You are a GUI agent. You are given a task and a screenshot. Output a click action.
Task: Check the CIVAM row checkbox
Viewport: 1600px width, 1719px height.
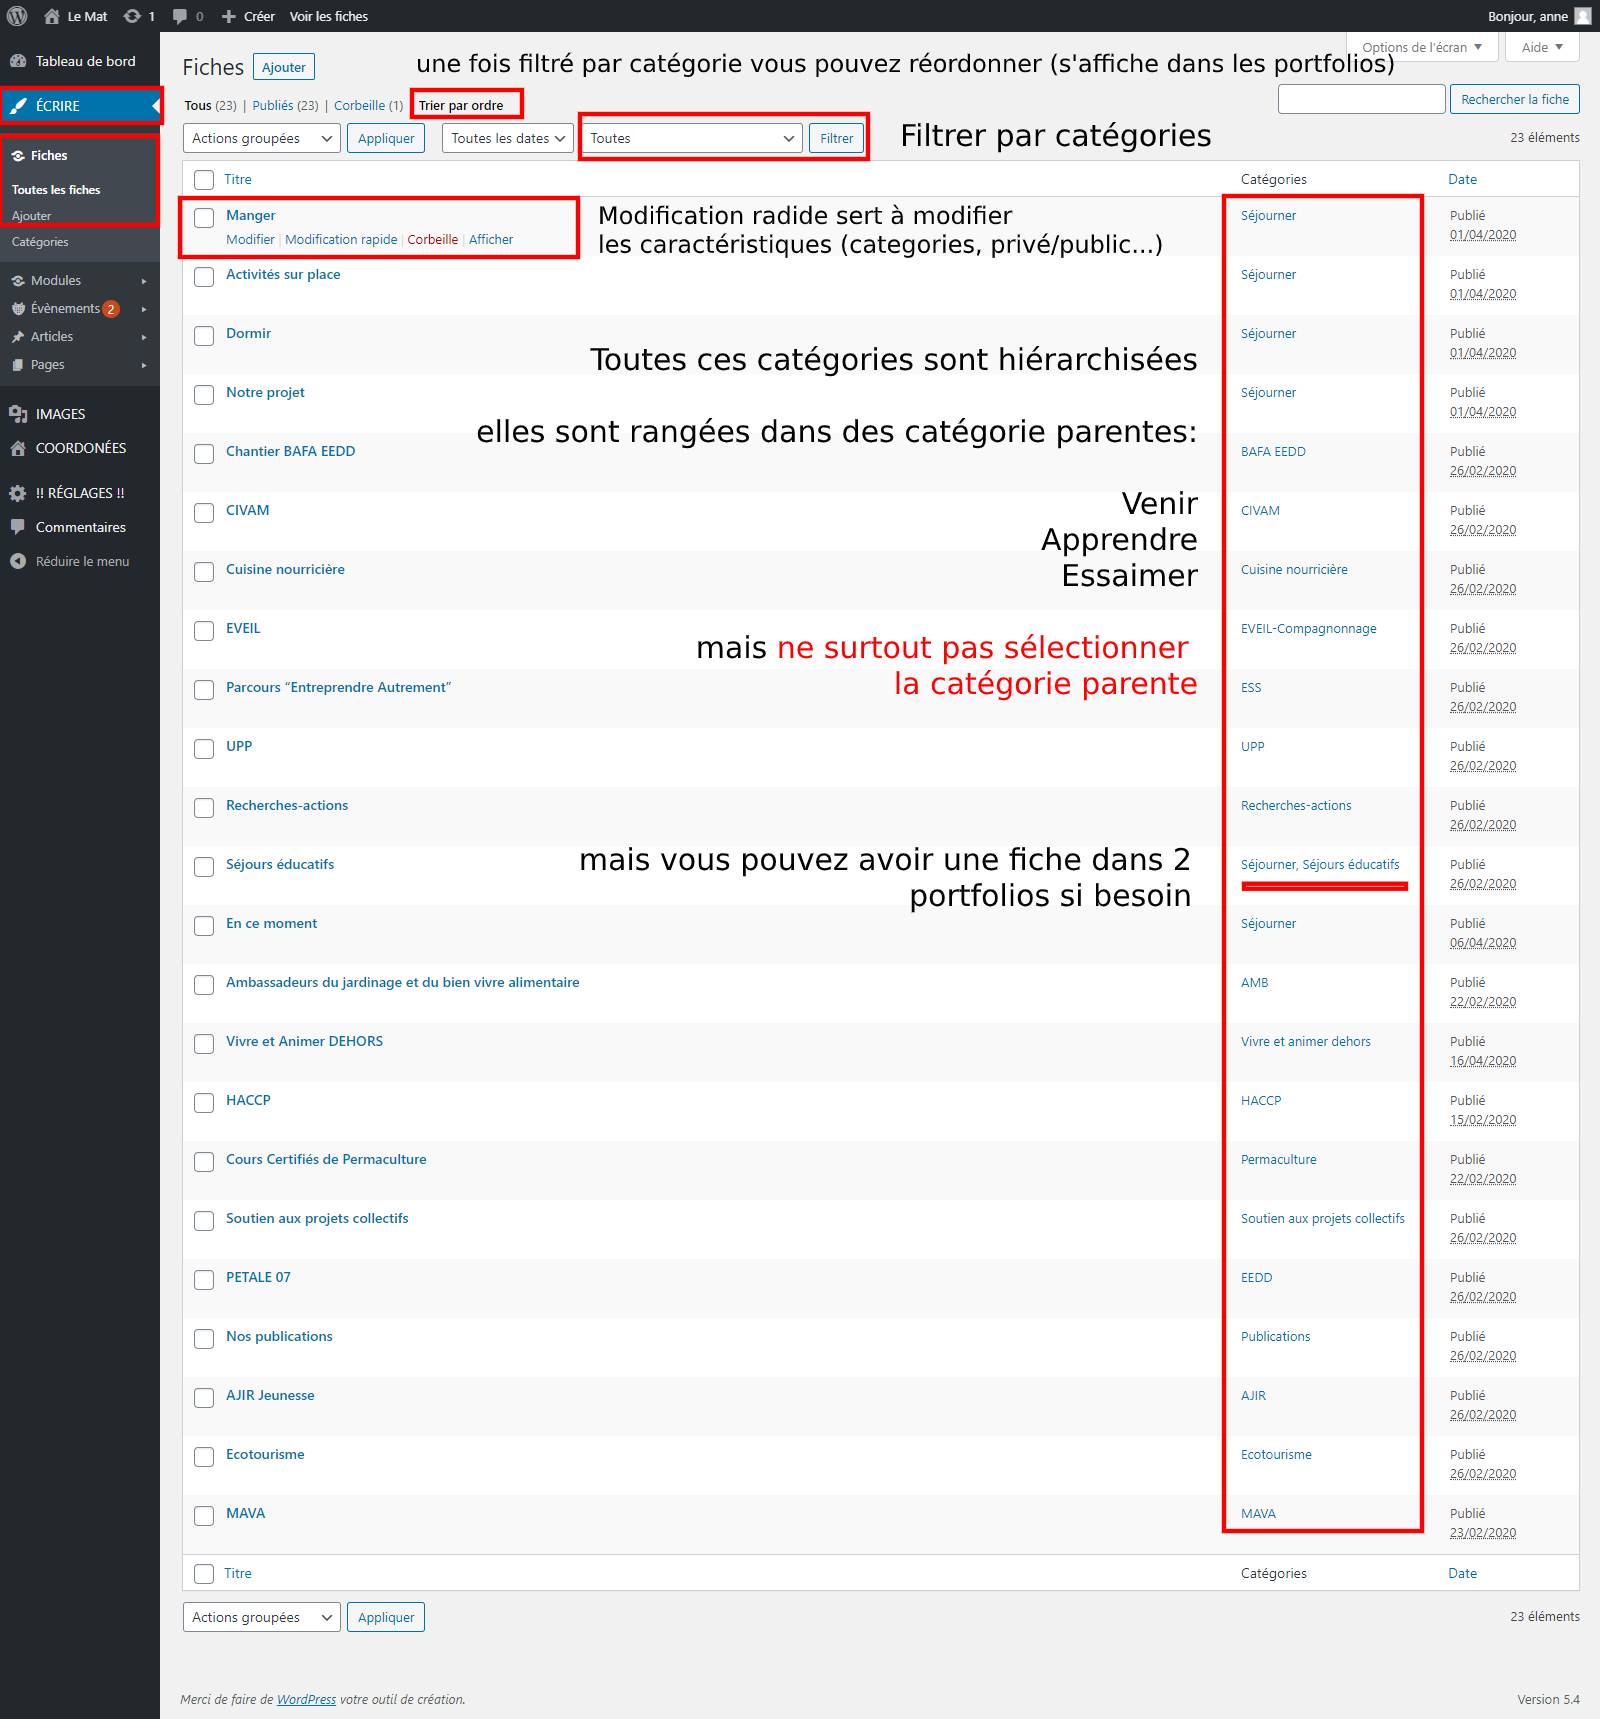204,513
